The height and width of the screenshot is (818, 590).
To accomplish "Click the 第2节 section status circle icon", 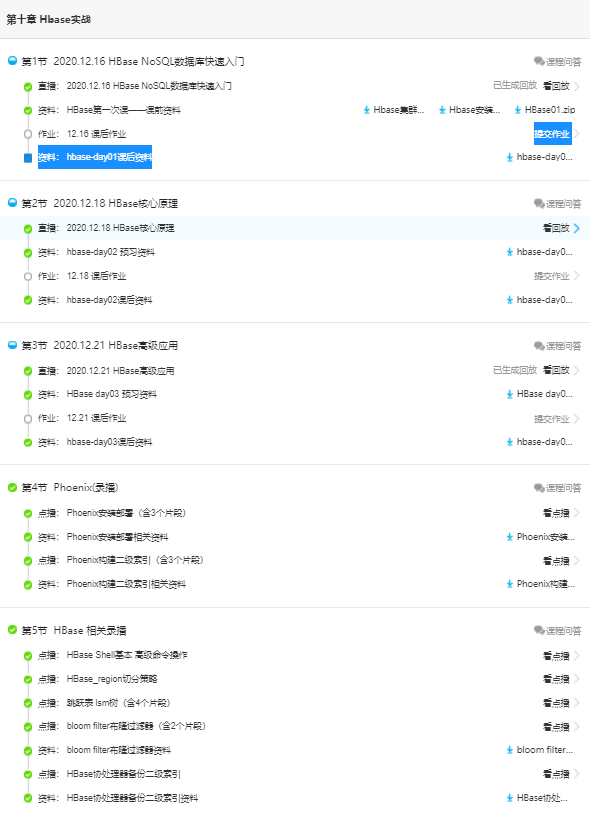I will [x=13, y=202].
